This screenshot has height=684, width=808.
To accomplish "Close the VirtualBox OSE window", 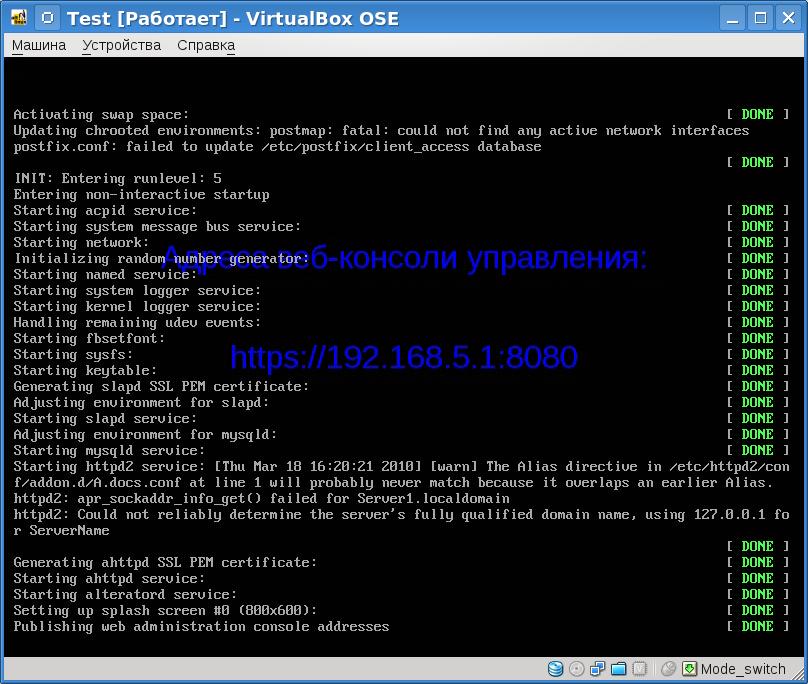I will click(x=788, y=17).
